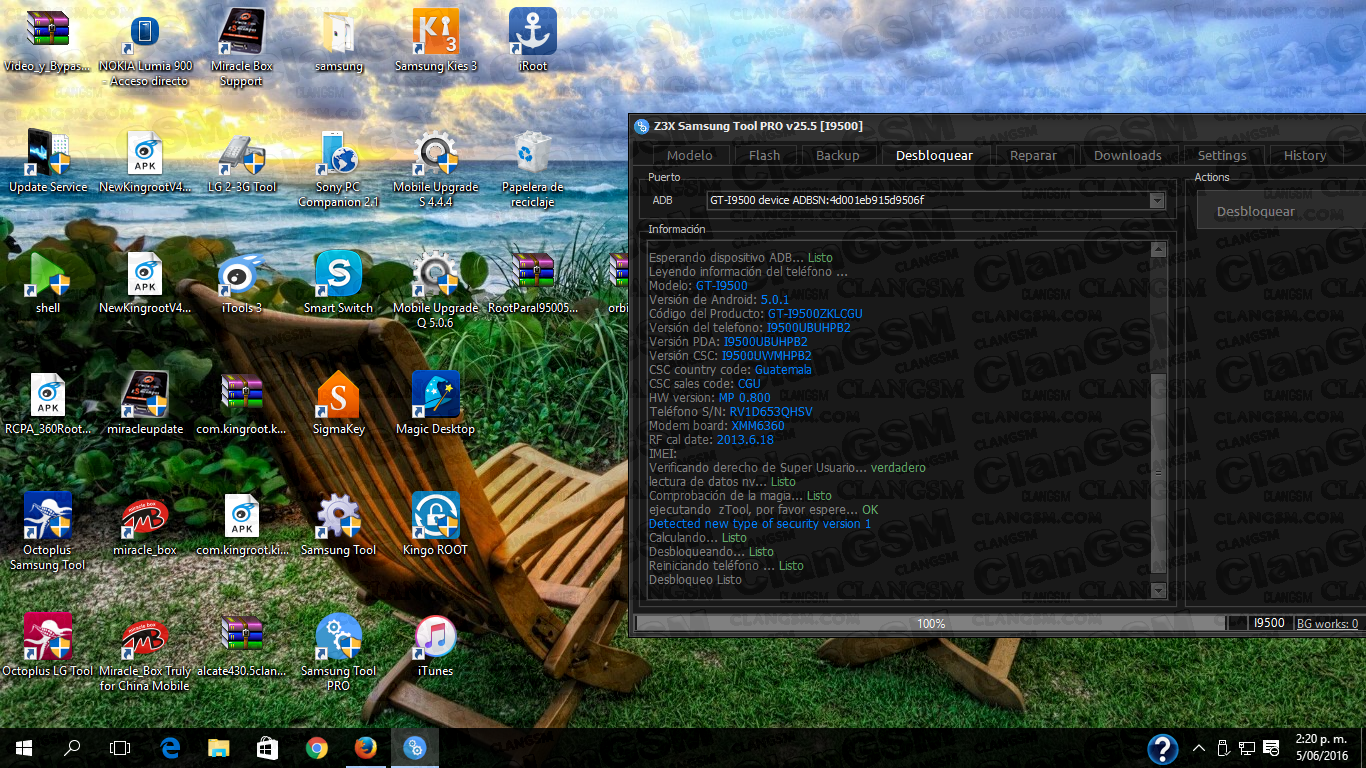Open com.kingroot.ki APK file icon
The width and height of the screenshot is (1366, 768).
pyautogui.click(x=242, y=516)
